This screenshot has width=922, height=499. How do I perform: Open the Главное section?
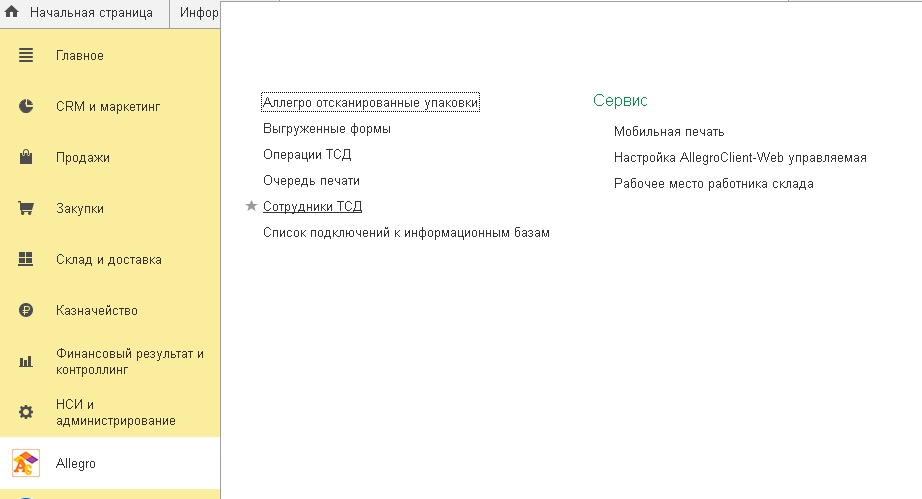point(79,55)
